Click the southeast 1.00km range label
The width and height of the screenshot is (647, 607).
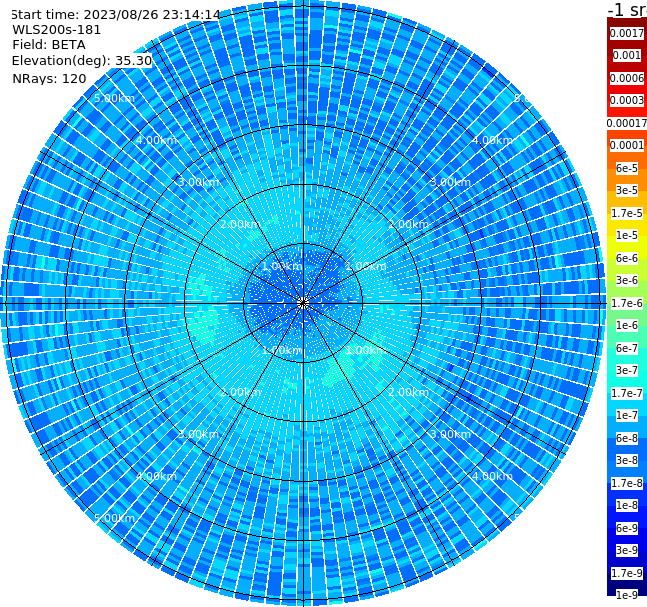click(366, 350)
